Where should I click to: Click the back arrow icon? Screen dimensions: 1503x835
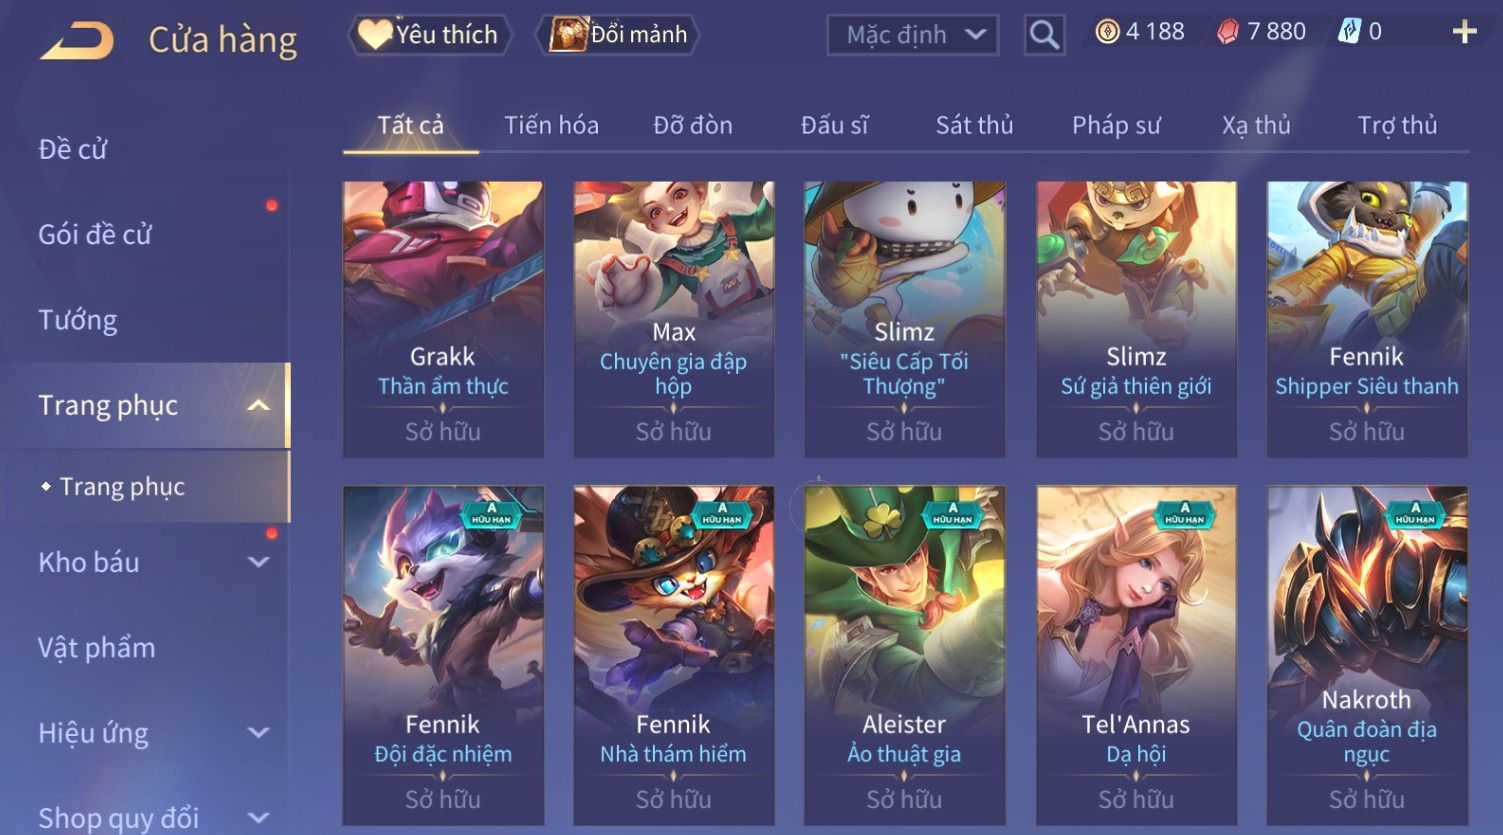76,40
